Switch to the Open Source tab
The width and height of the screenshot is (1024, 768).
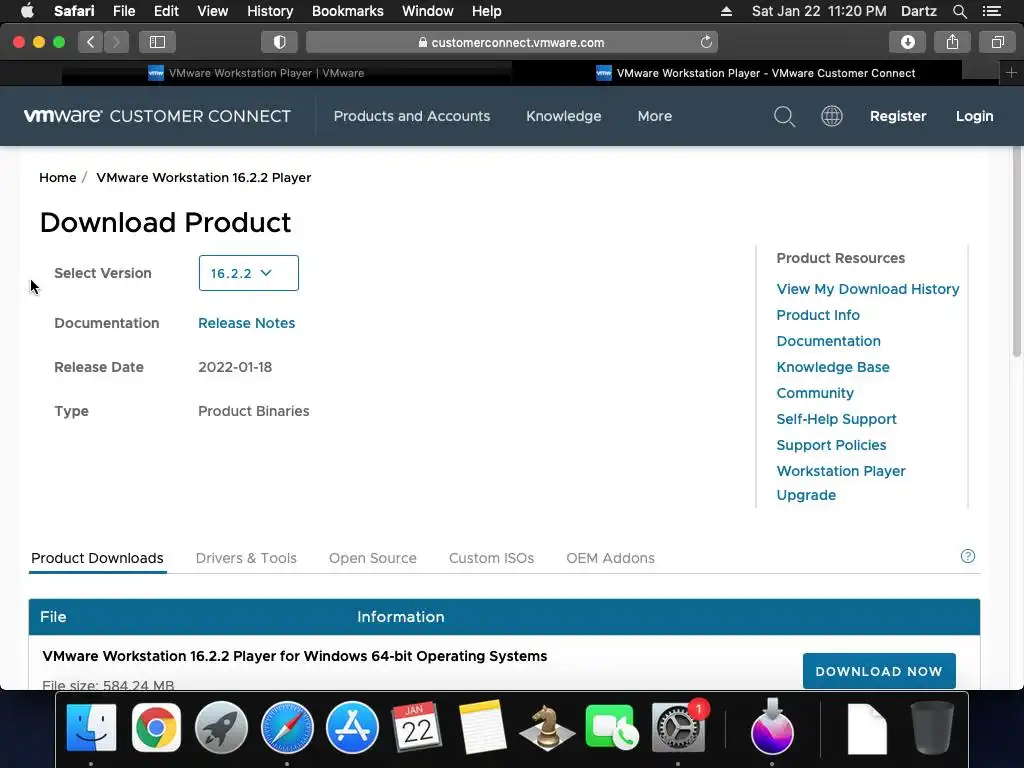click(373, 558)
